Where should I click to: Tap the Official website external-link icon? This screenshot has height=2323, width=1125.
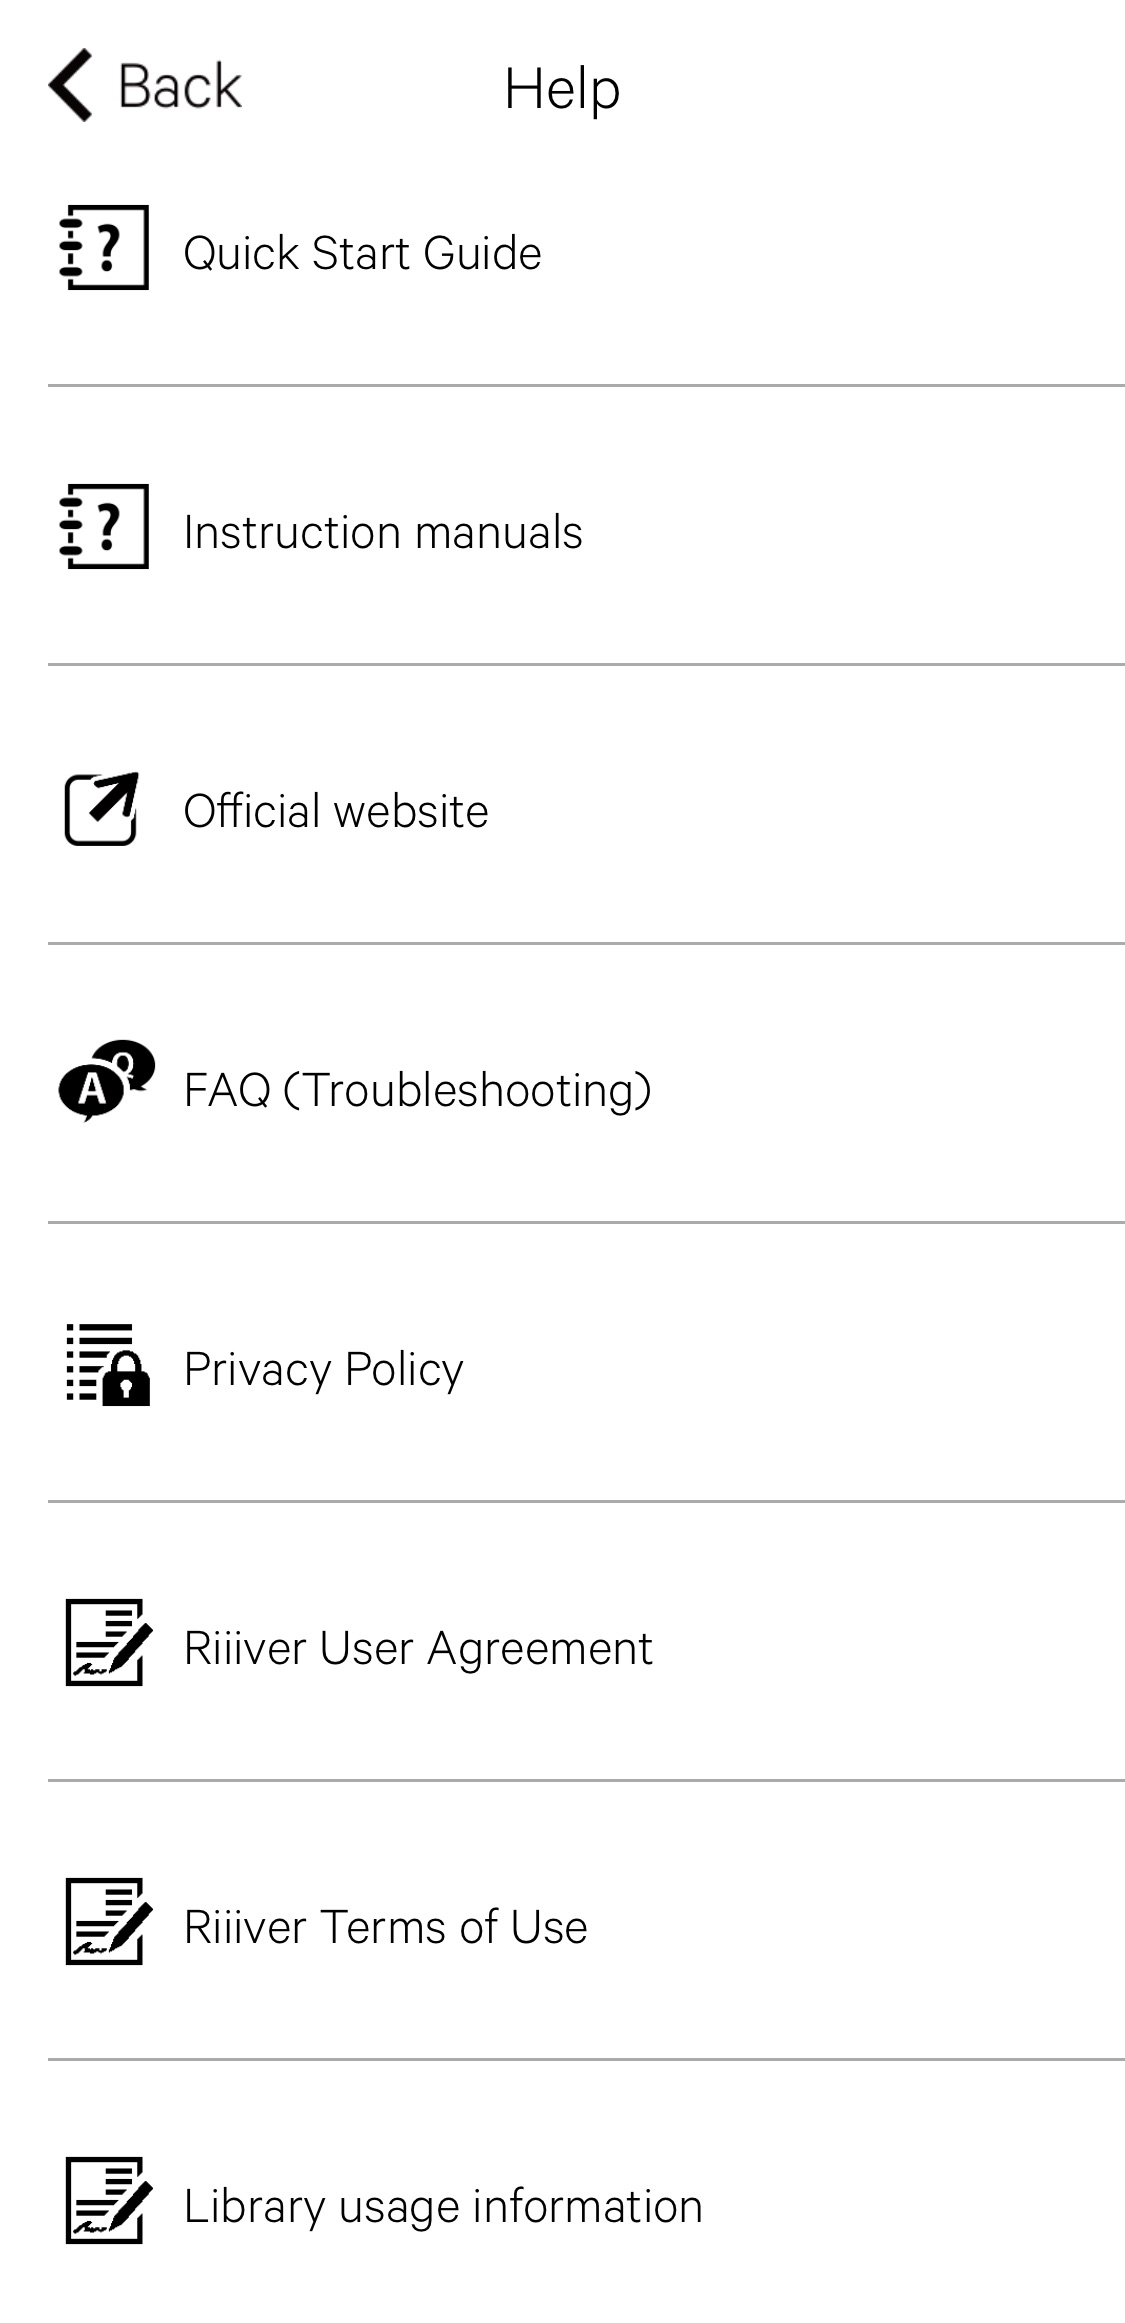[102, 808]
